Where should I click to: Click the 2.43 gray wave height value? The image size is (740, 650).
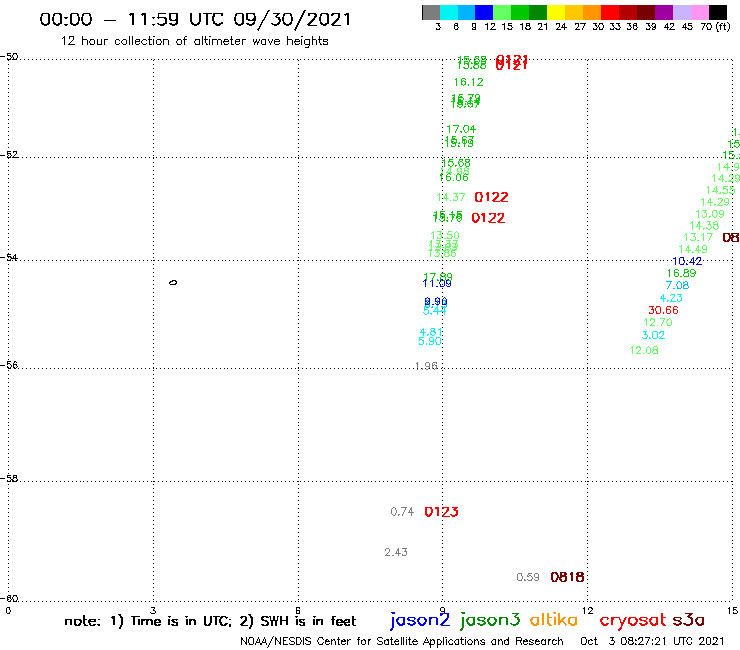(x=396, y=552)
